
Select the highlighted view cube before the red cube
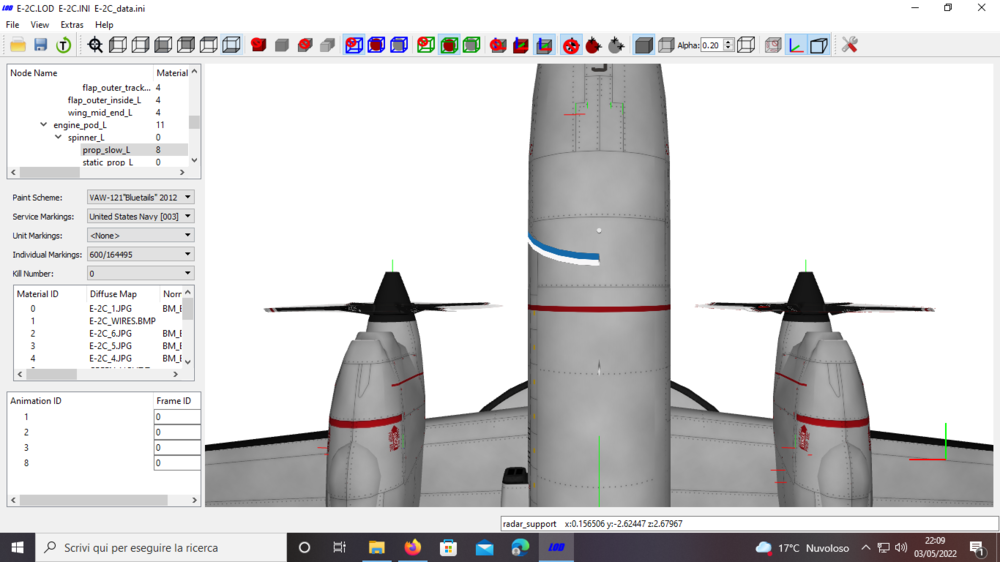coord(232,45)
